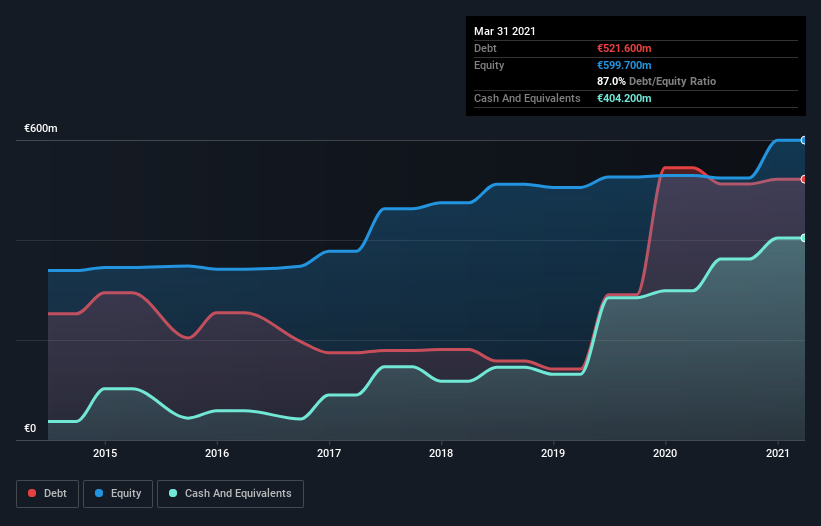Click the 2020 x-axis label

pyautogui.click(x=665, y=453)
